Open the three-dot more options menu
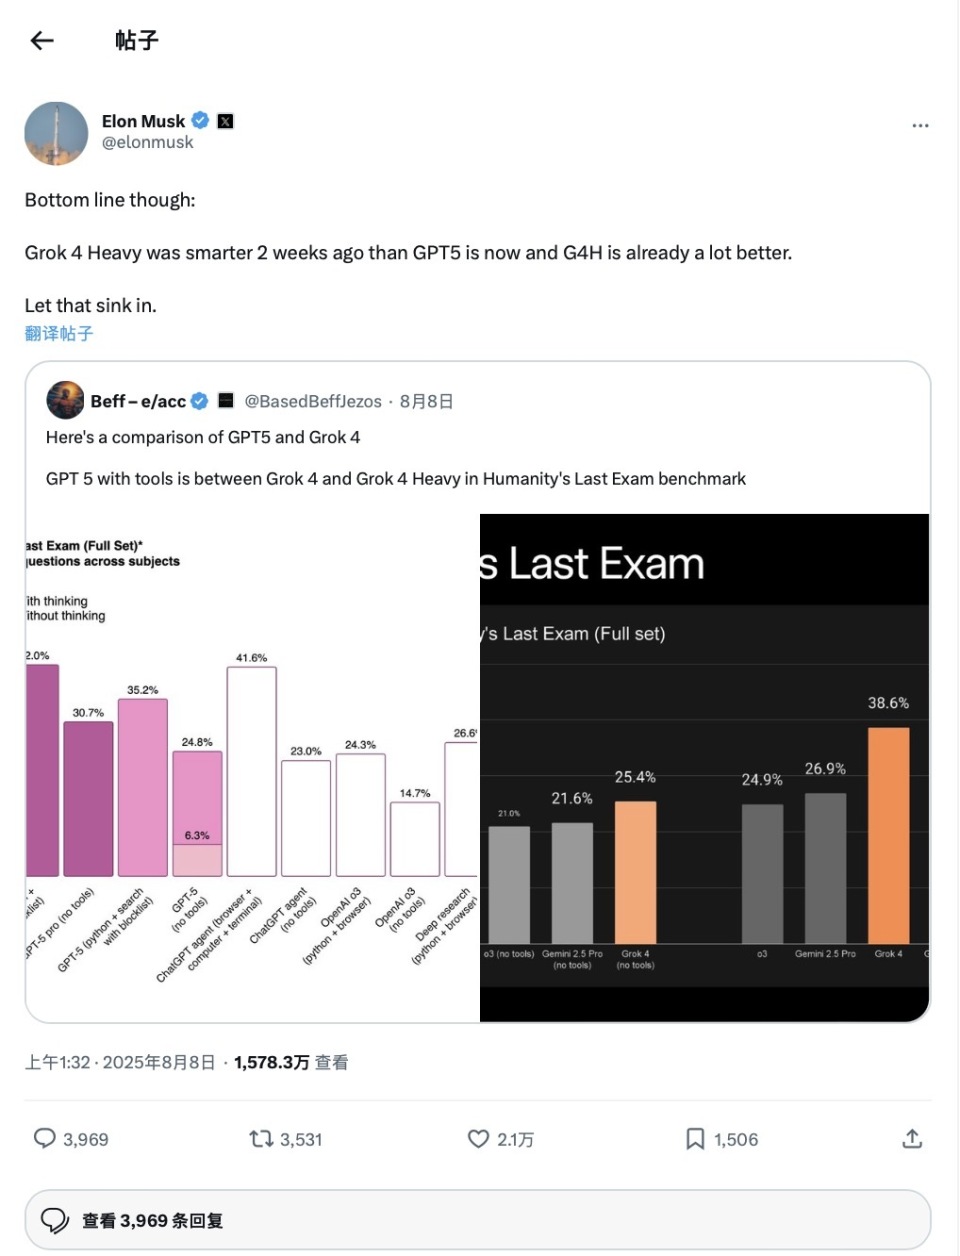This screenshot has width=960, height=1256. tap(920, 126)
